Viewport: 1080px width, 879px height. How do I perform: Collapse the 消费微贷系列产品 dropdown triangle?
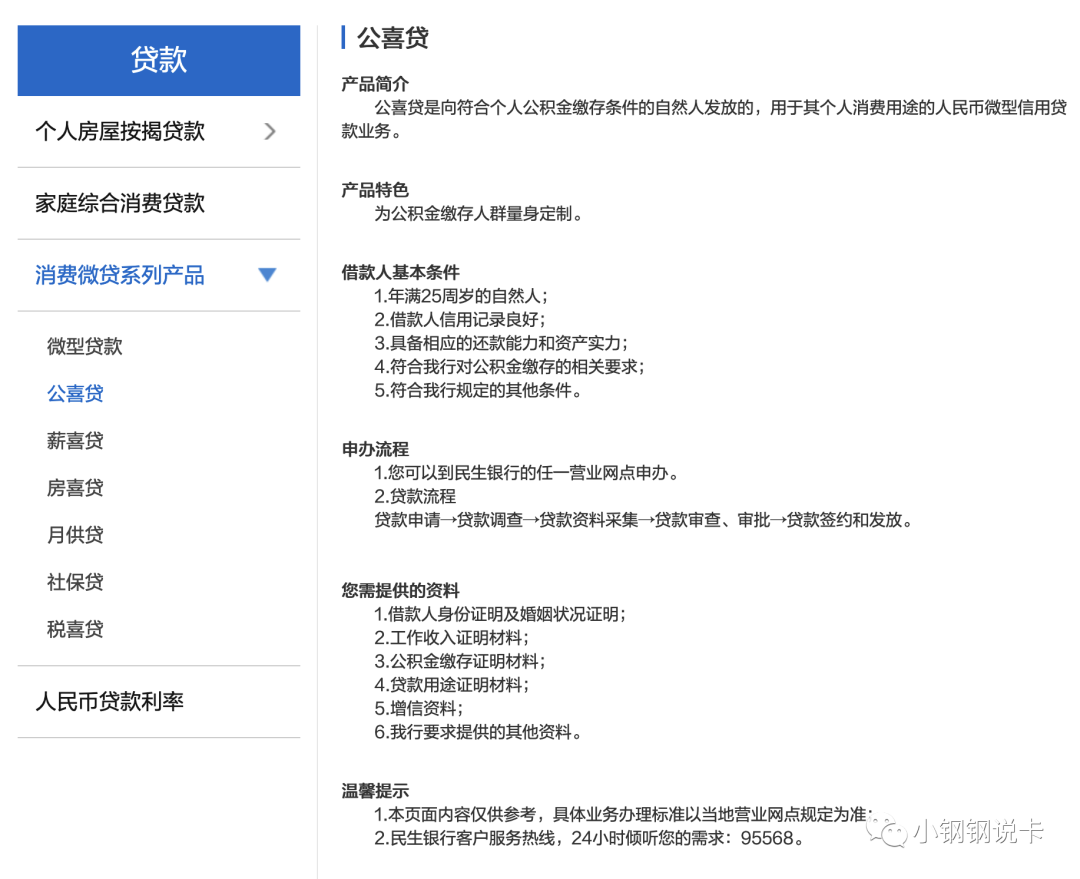click(x=267, y=274)
